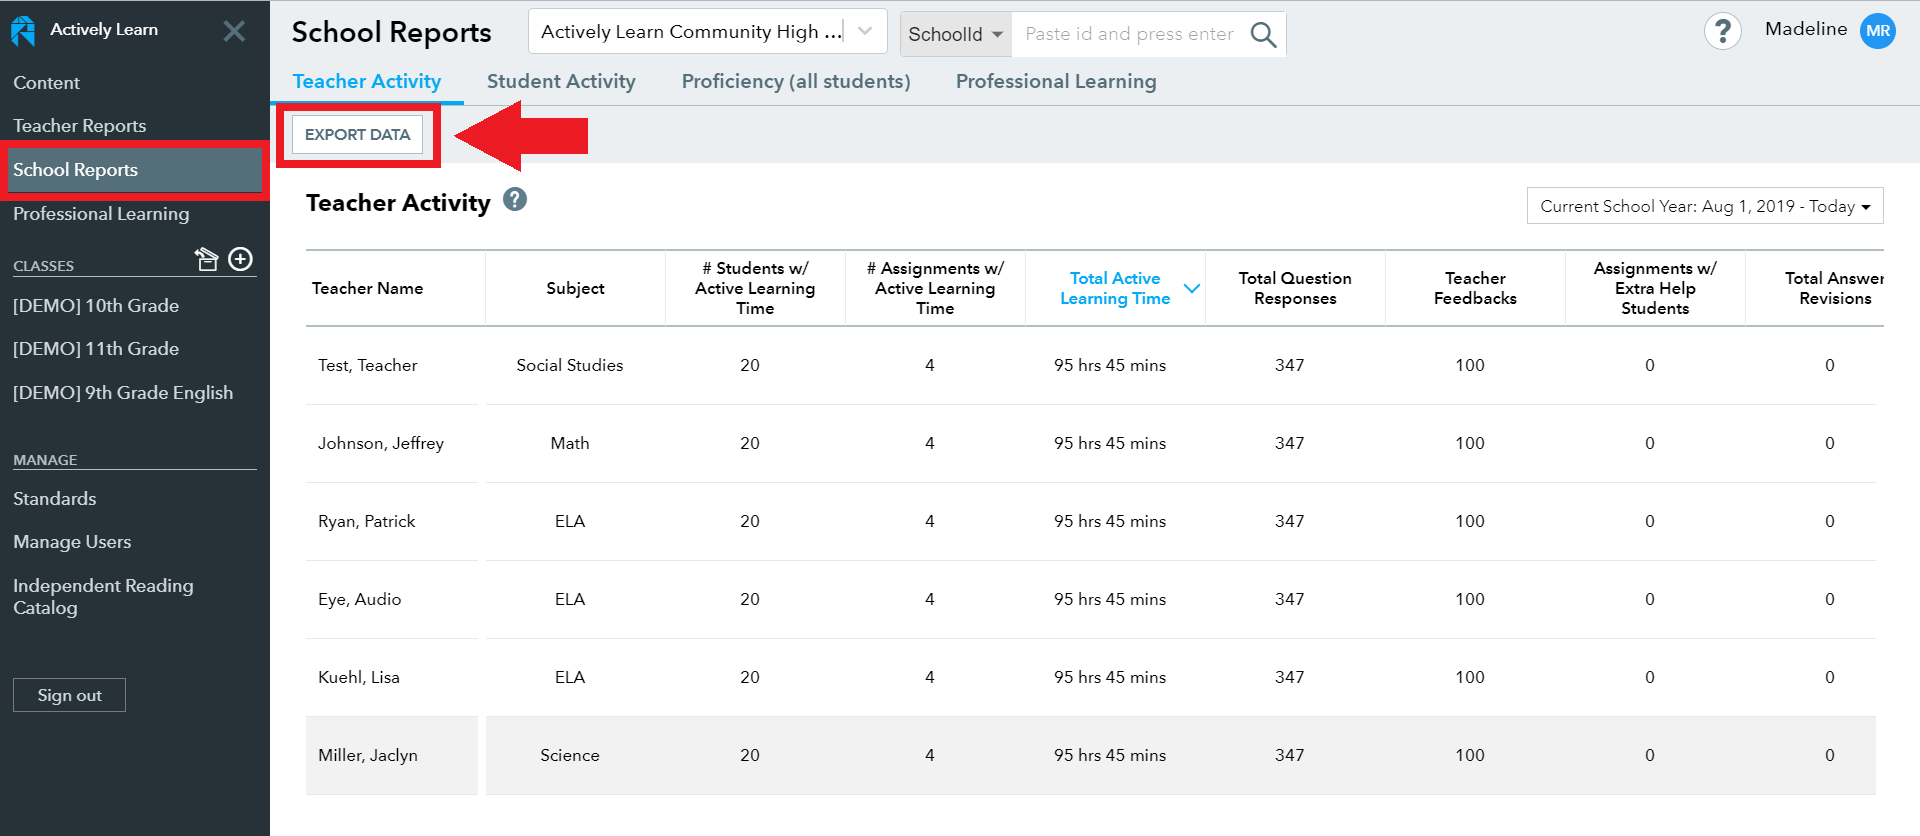Image resolution: width=1920 pixels, height=836 pixels.
Task: Close the sidebar with the X icon
Action: 234,31
